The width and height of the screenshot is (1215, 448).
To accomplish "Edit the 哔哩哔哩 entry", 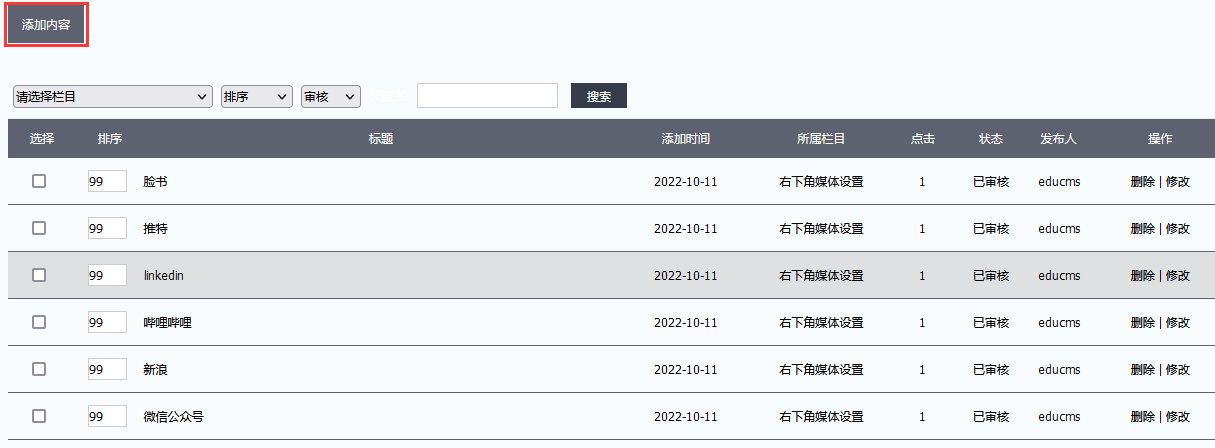I will tap(1178, 323).
